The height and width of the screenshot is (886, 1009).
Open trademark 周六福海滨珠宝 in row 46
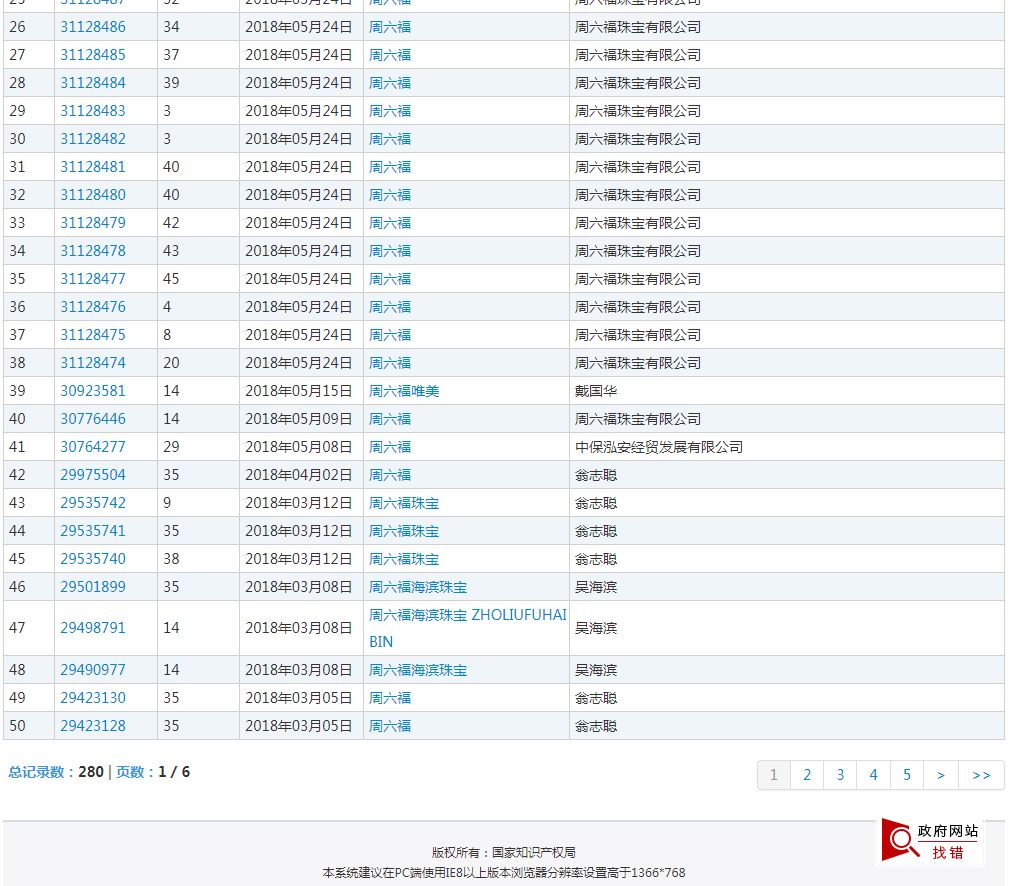click(x=418, y=587)
